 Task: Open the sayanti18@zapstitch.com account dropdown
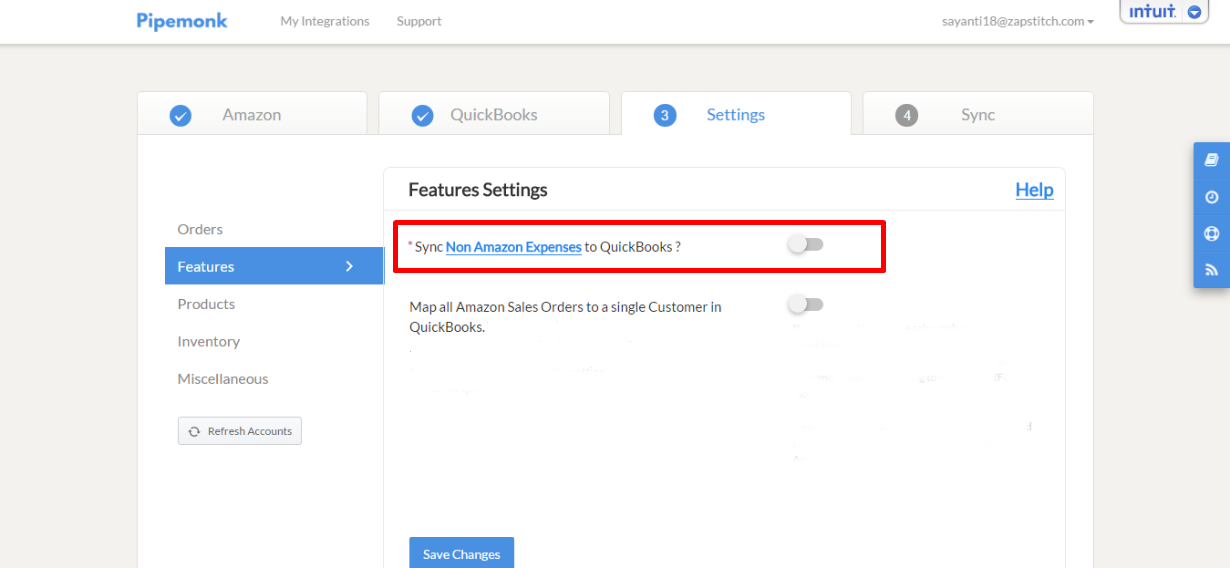[1018, 21]
